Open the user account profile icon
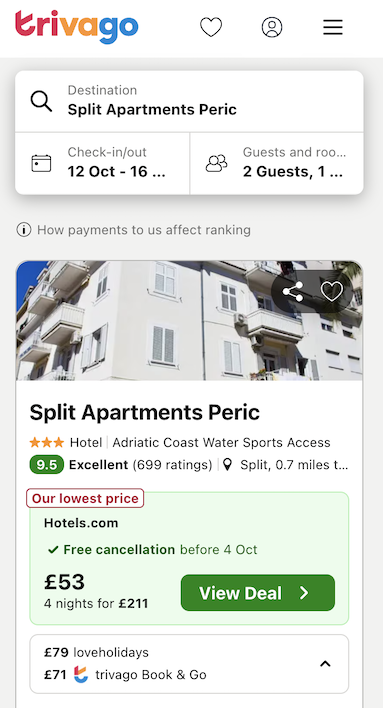The height and width of the screenshot is (708, 383). tap(272, 27)
